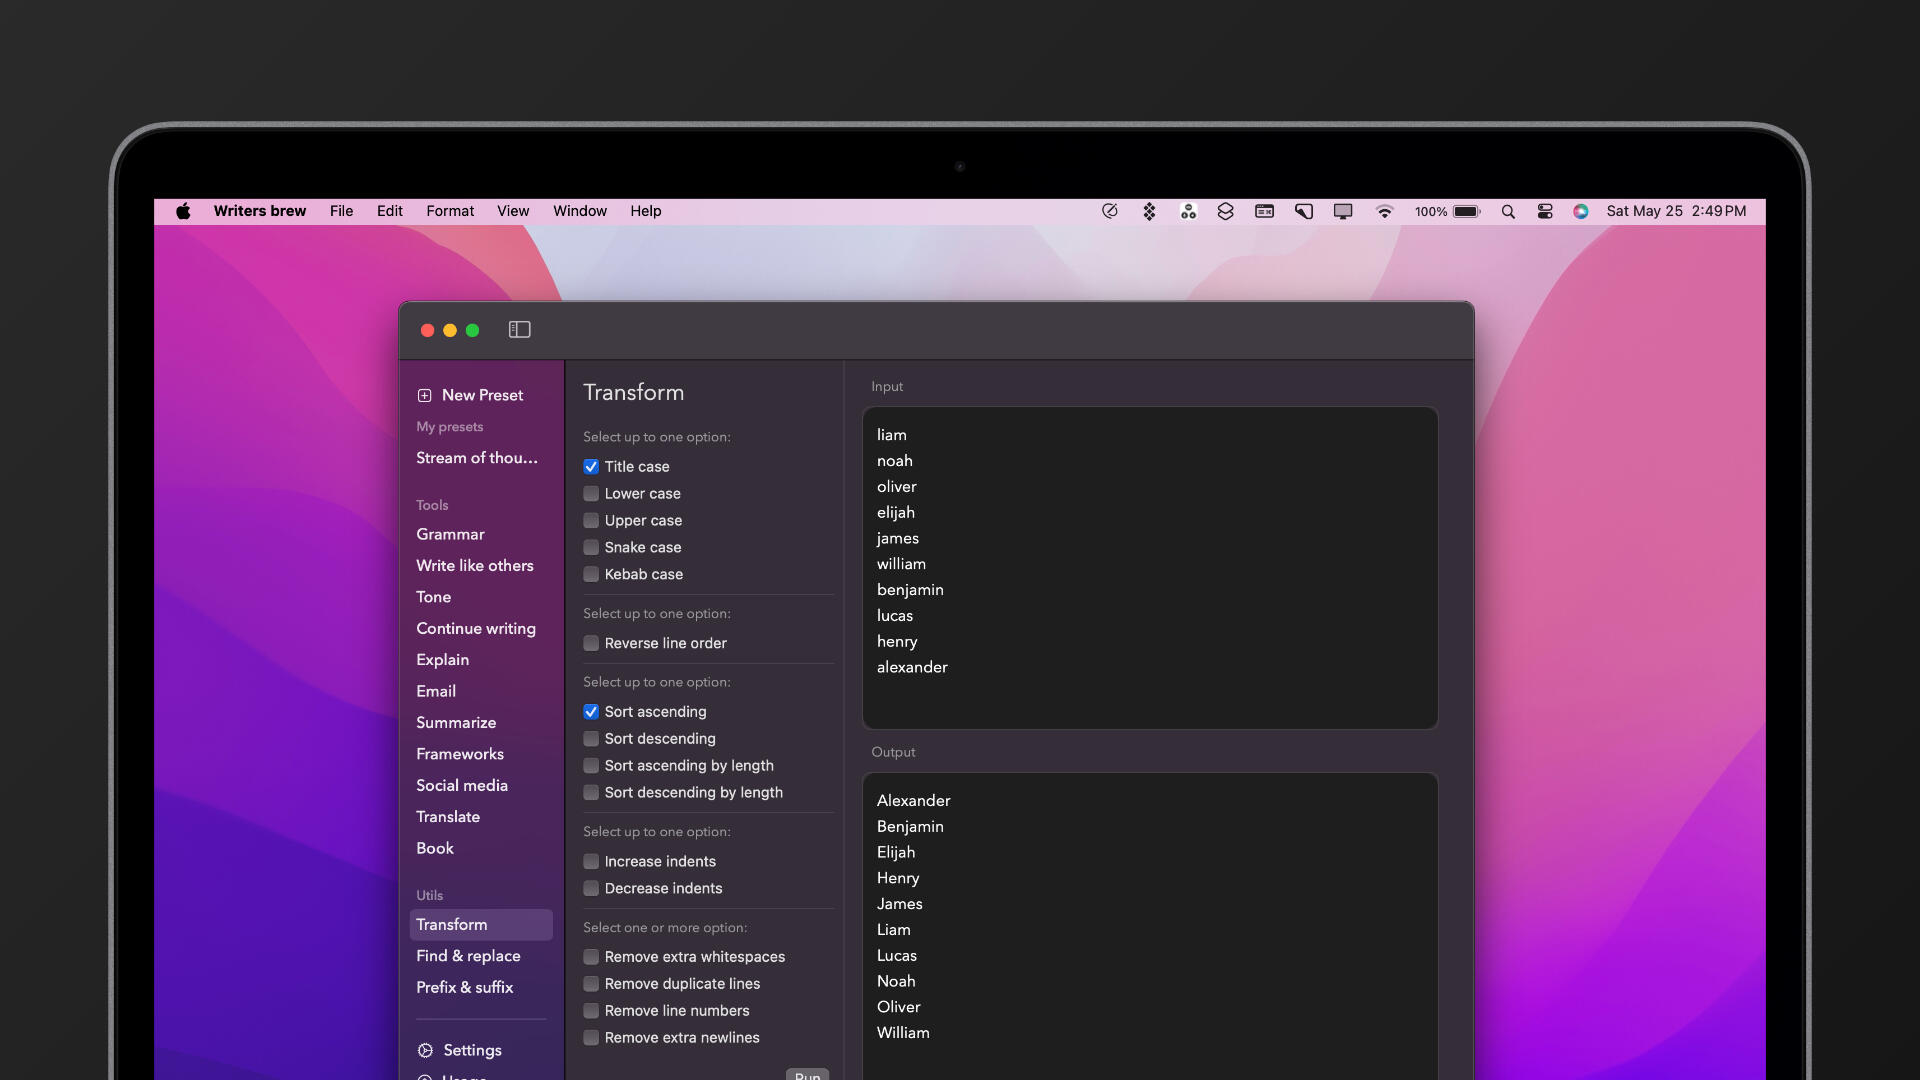
Task: Uncheck the Title case checkbox
Action: [x=591, y=467]
